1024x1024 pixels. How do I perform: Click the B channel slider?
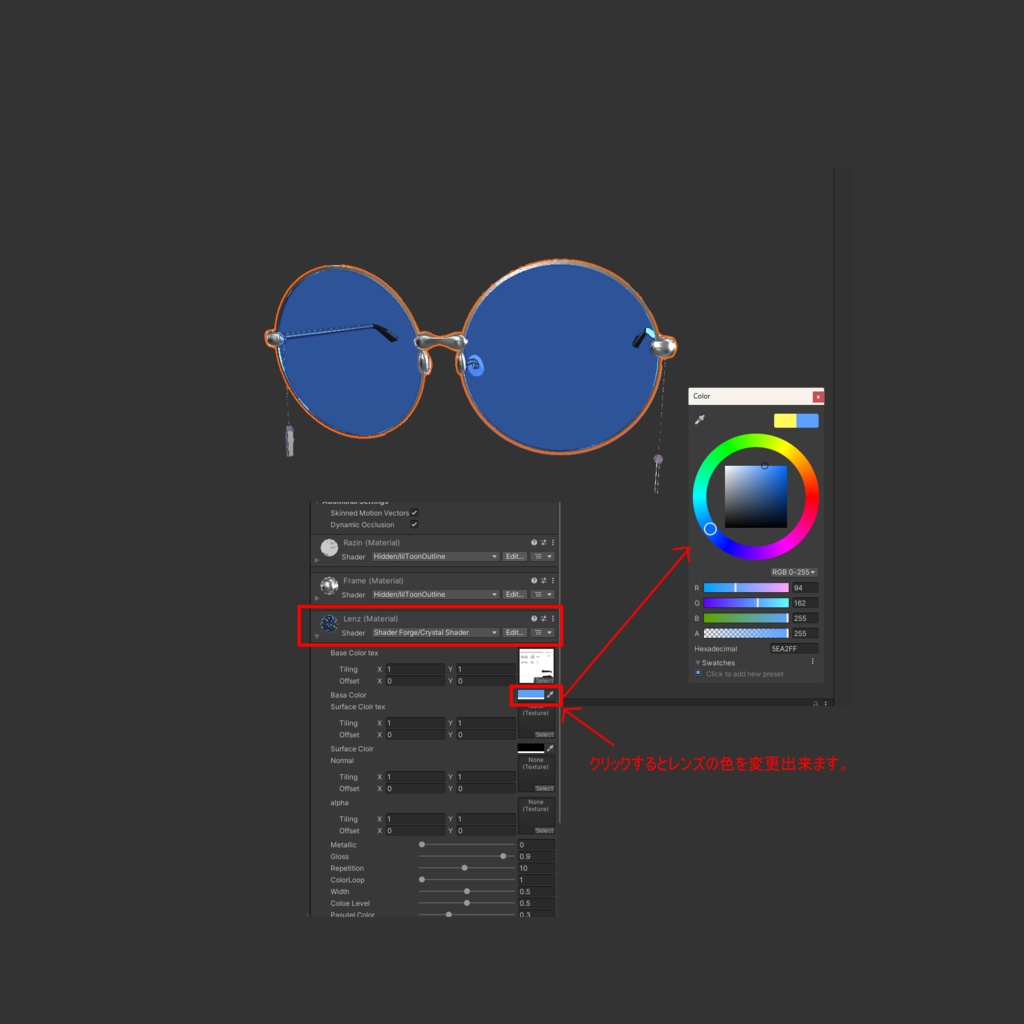pyautogui.click(x=746, y=618)
